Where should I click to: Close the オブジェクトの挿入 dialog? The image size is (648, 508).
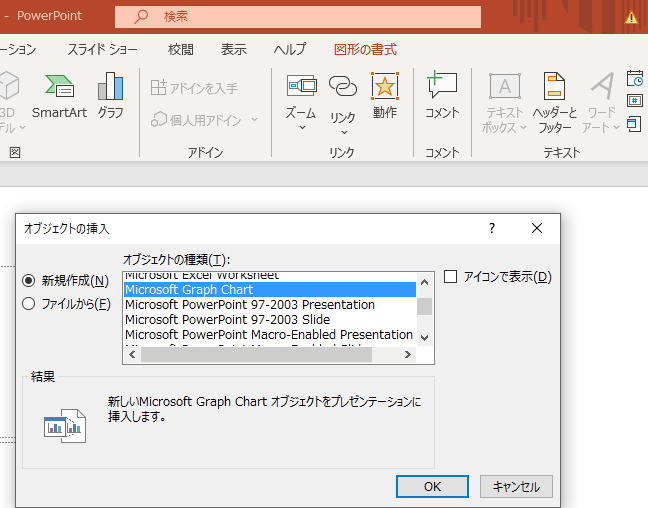coord(537,228)
